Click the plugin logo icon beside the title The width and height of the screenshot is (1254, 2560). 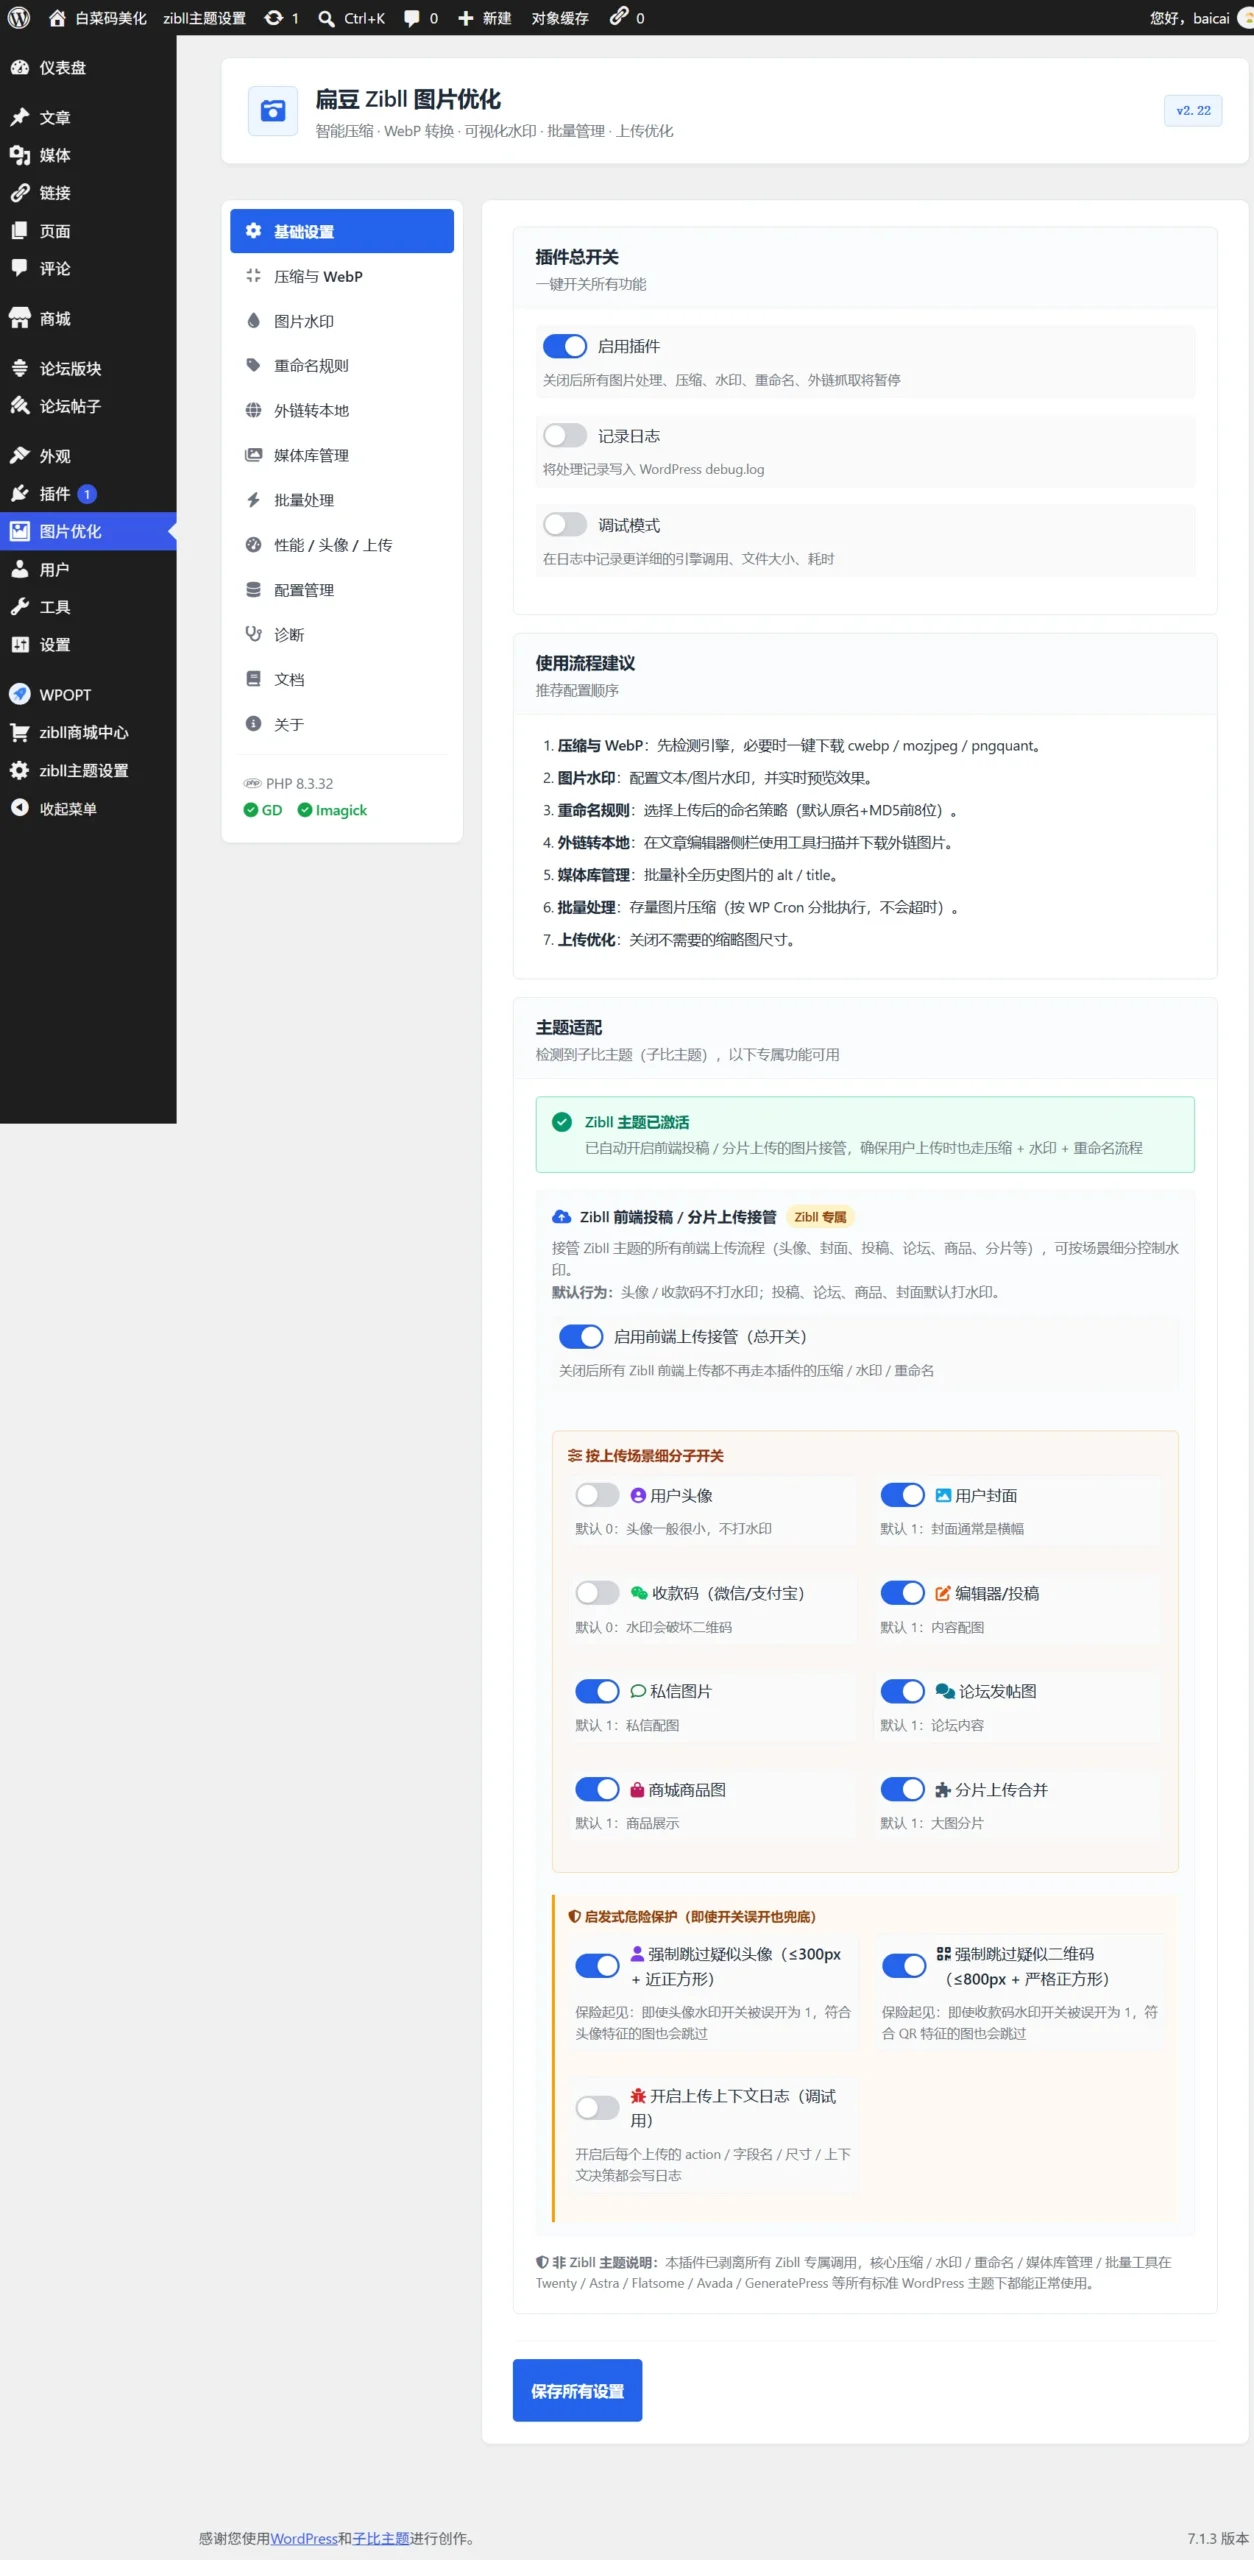[273, 111]
